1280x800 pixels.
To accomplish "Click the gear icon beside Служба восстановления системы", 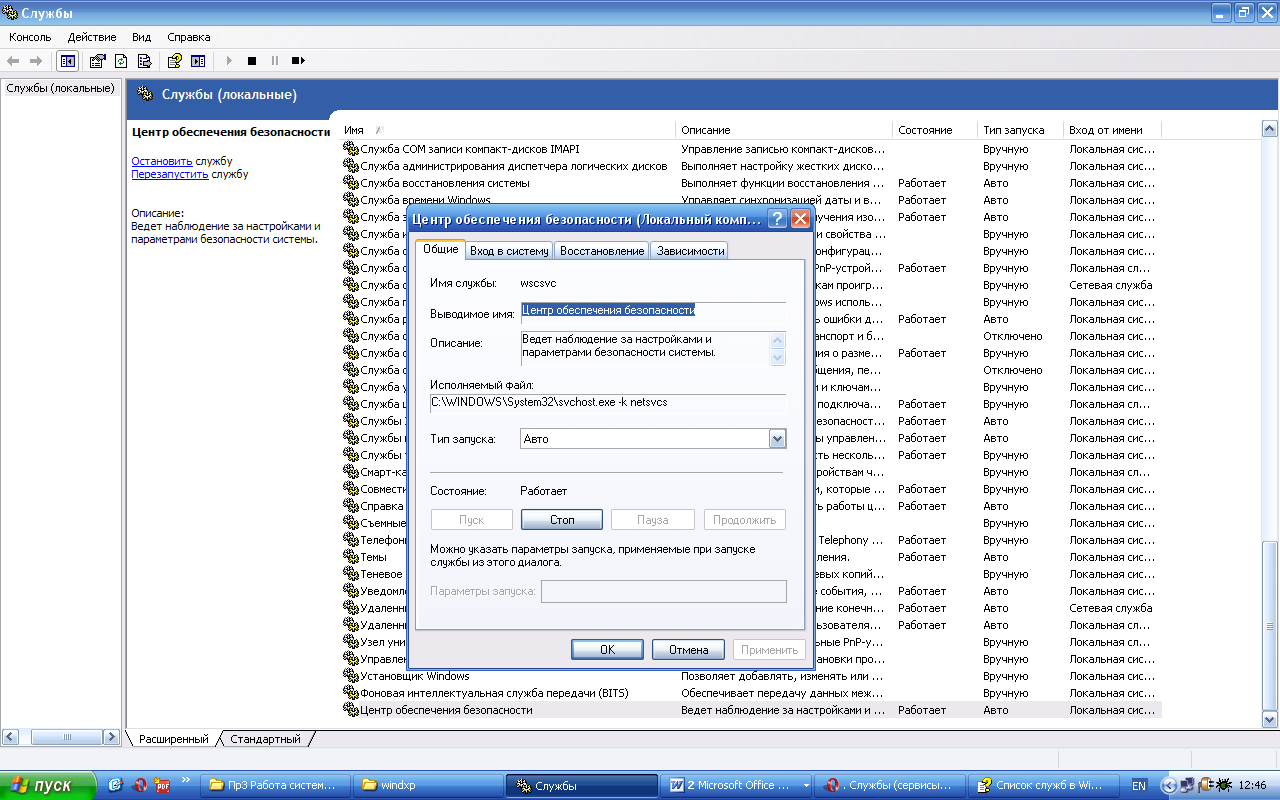I will tap(350, 183).
